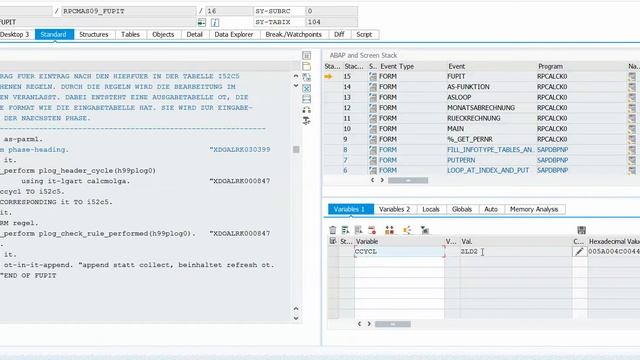The image size is (640, 360).
Task: Click the window icon in the editor side toolbar
Action: point(307,66)
